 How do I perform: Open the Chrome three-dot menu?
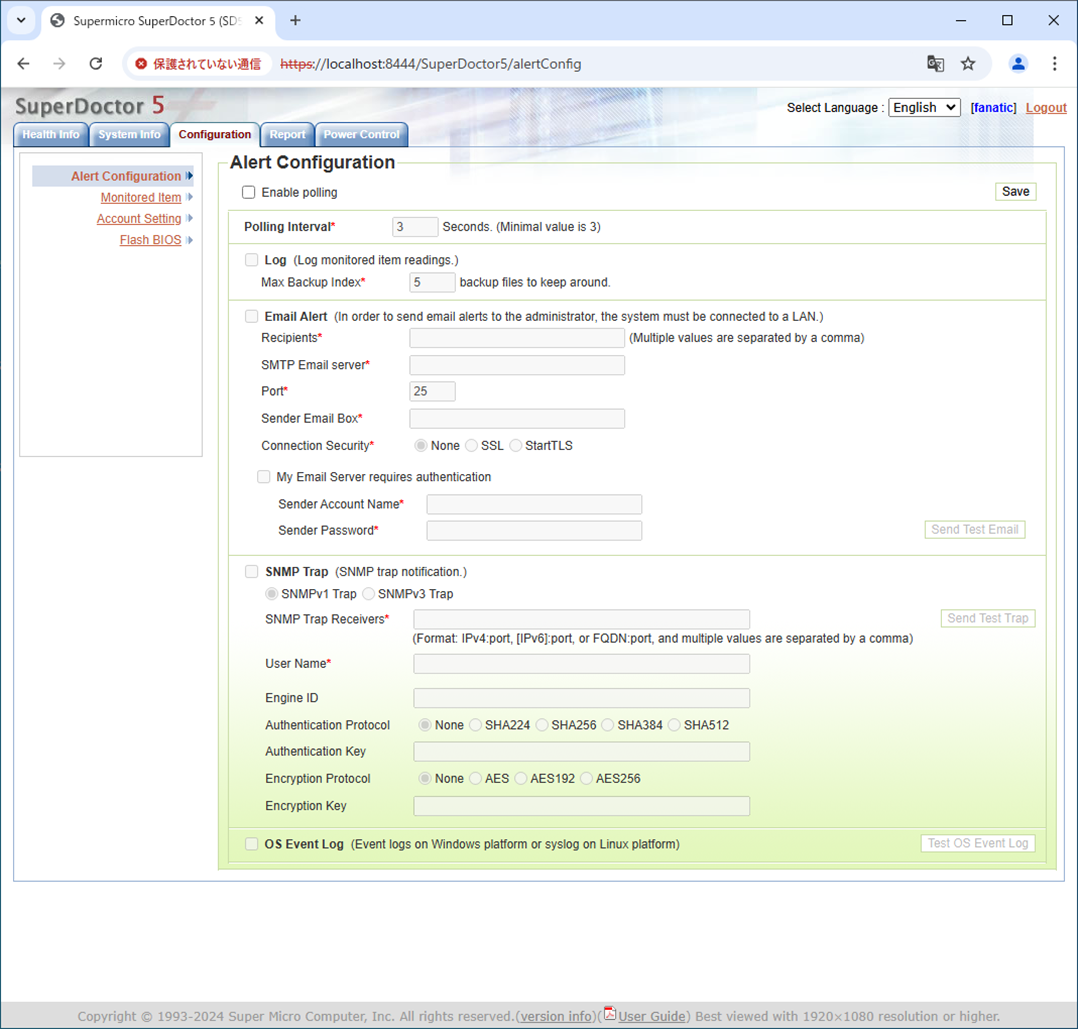pos(1055,64)
